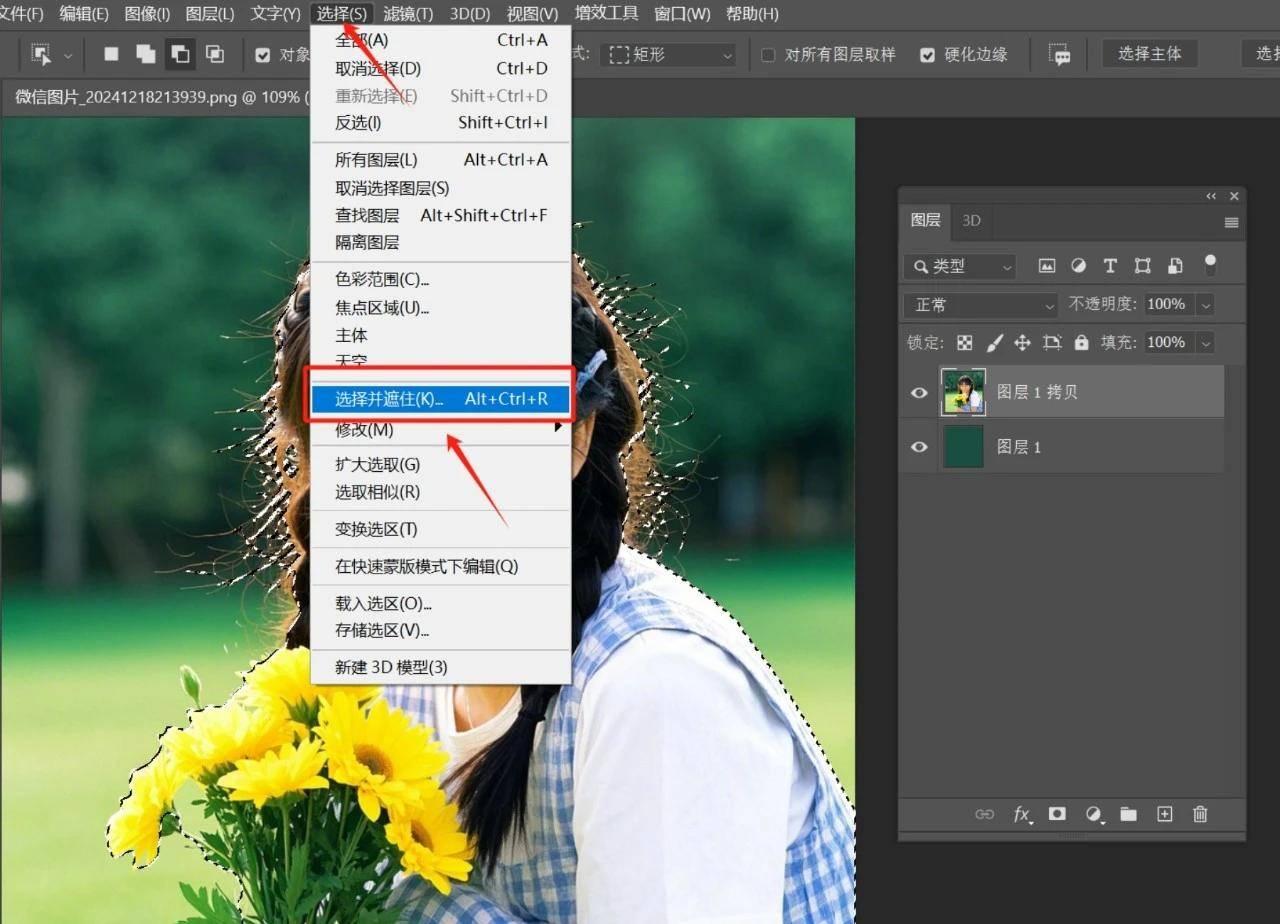Lock layer position with move lock icon
This screenshot has height=924, width=1280.
click(x=1022, y=342)
